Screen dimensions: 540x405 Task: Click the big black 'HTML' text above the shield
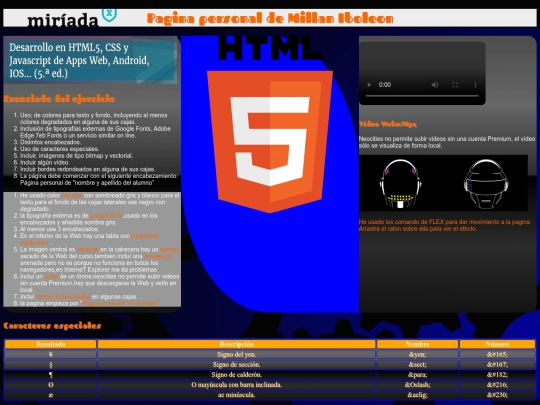click(x=269, y=48)
